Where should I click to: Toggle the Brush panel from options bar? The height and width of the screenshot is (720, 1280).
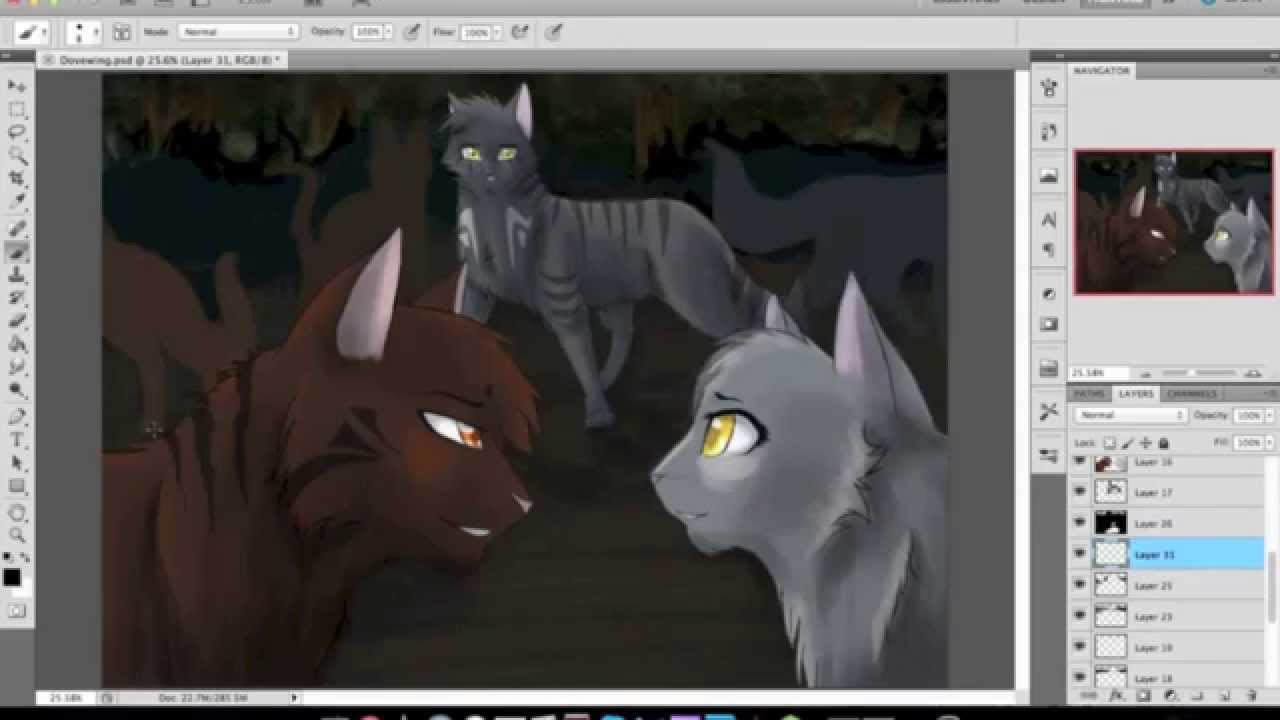(122, 32)
